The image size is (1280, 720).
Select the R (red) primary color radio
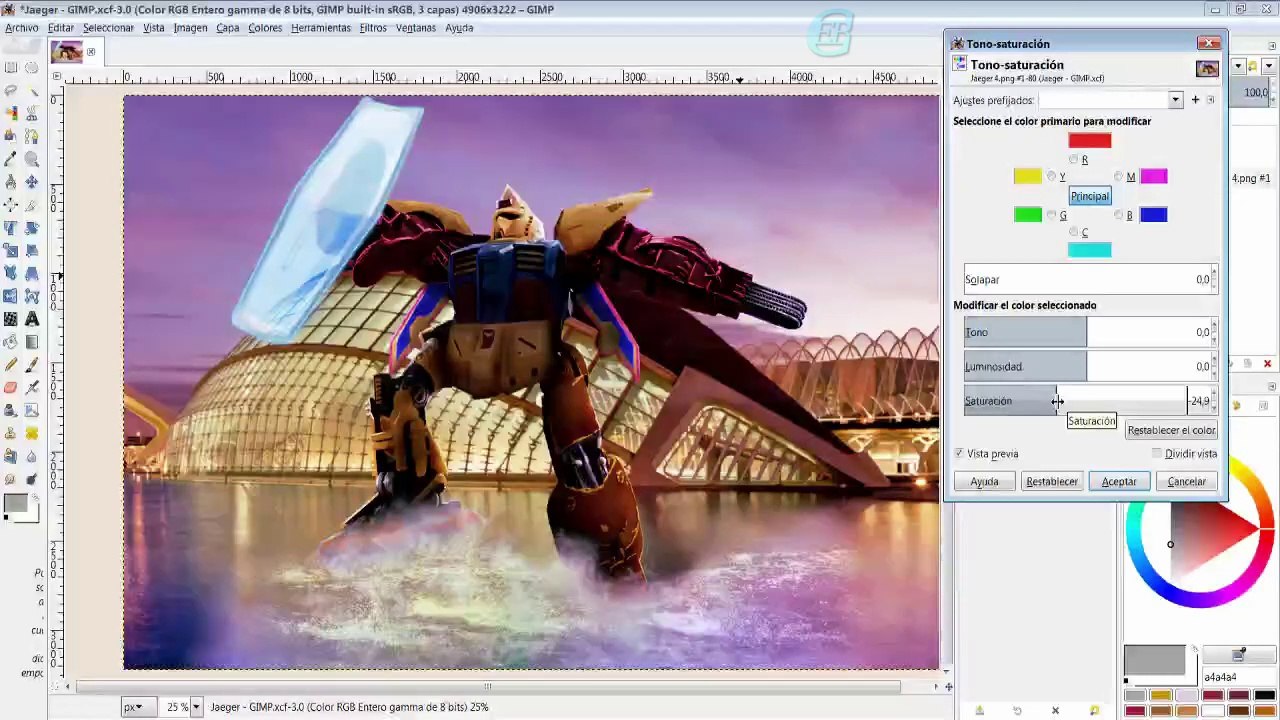pyautogui.click(x=1074, y=160)
